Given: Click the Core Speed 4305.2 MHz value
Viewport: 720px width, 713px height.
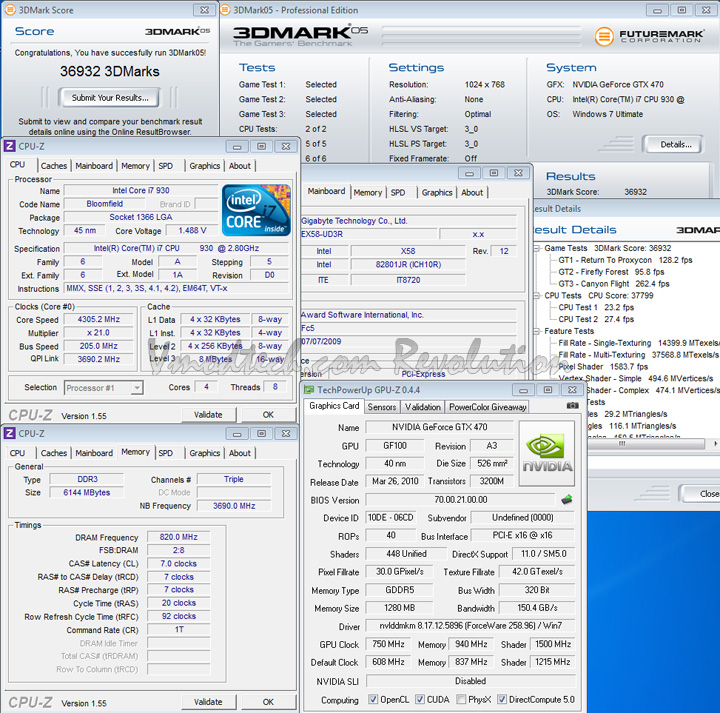Looking at the screenshot, I should click(x=99, y=319).
